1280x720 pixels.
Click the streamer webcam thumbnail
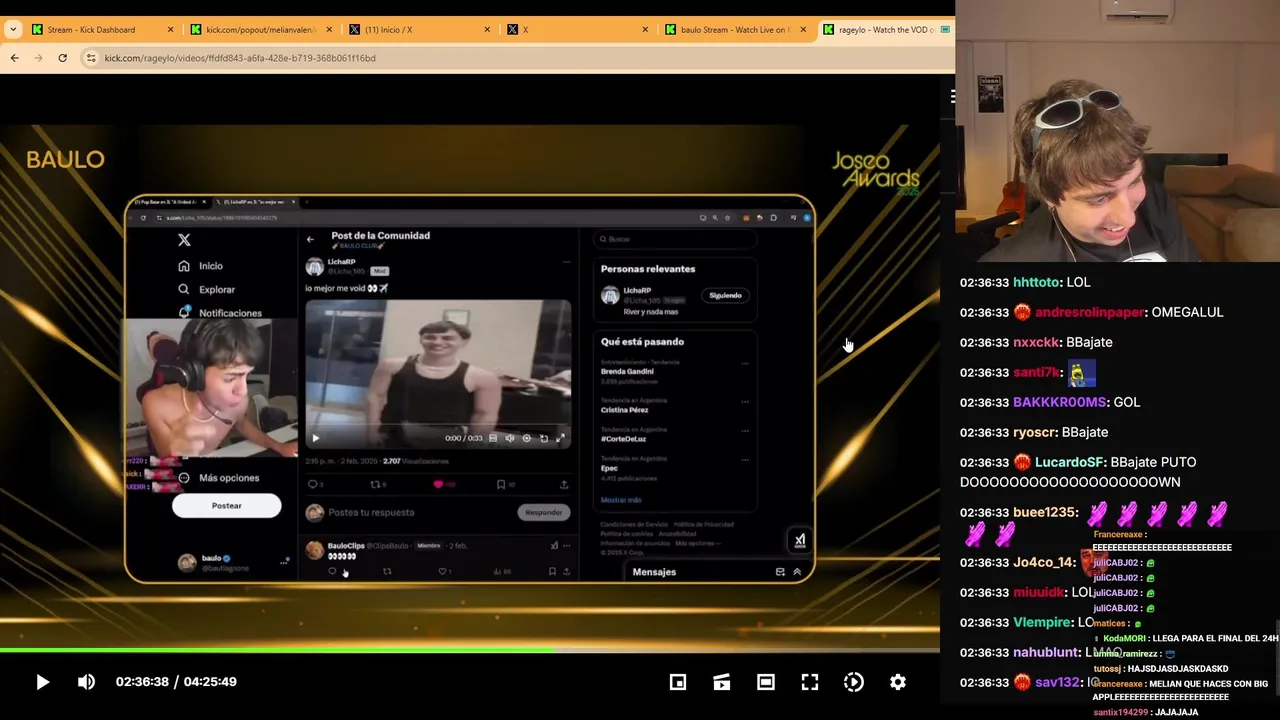point(211,389)
